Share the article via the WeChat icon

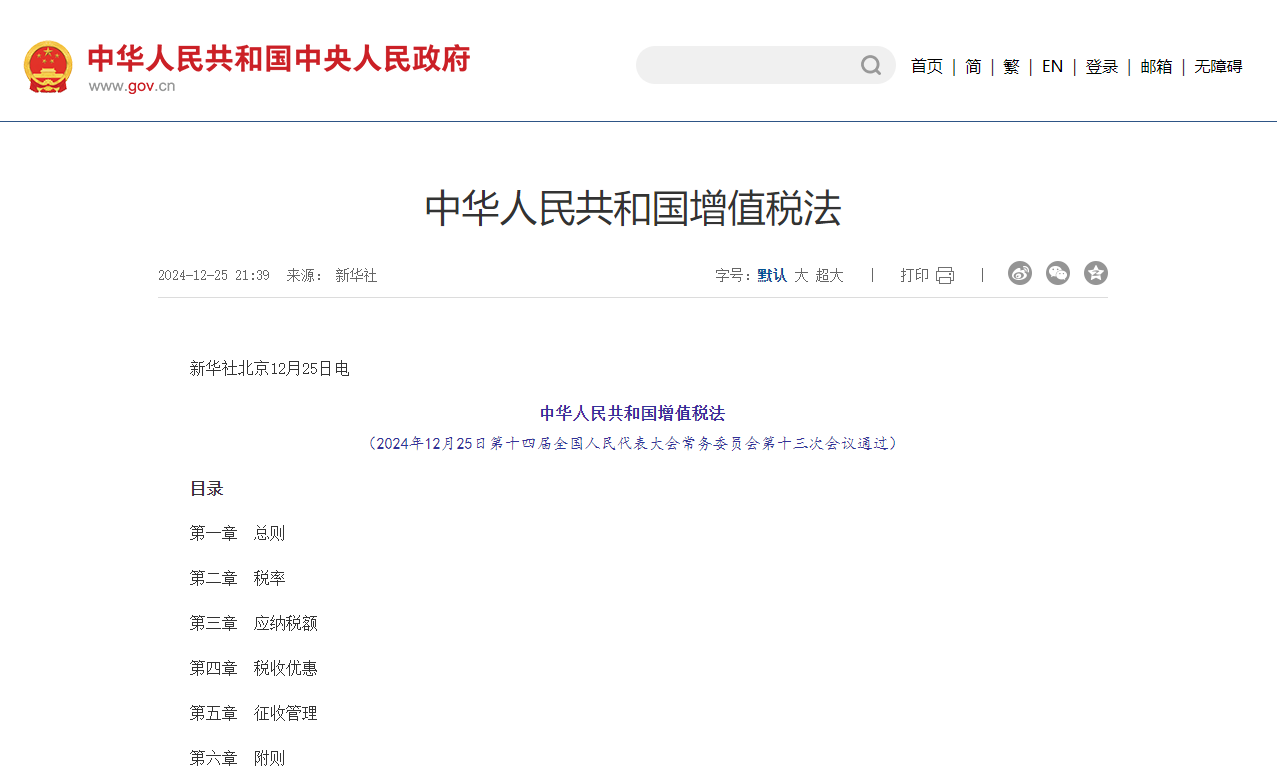(x=1057, y=272)
